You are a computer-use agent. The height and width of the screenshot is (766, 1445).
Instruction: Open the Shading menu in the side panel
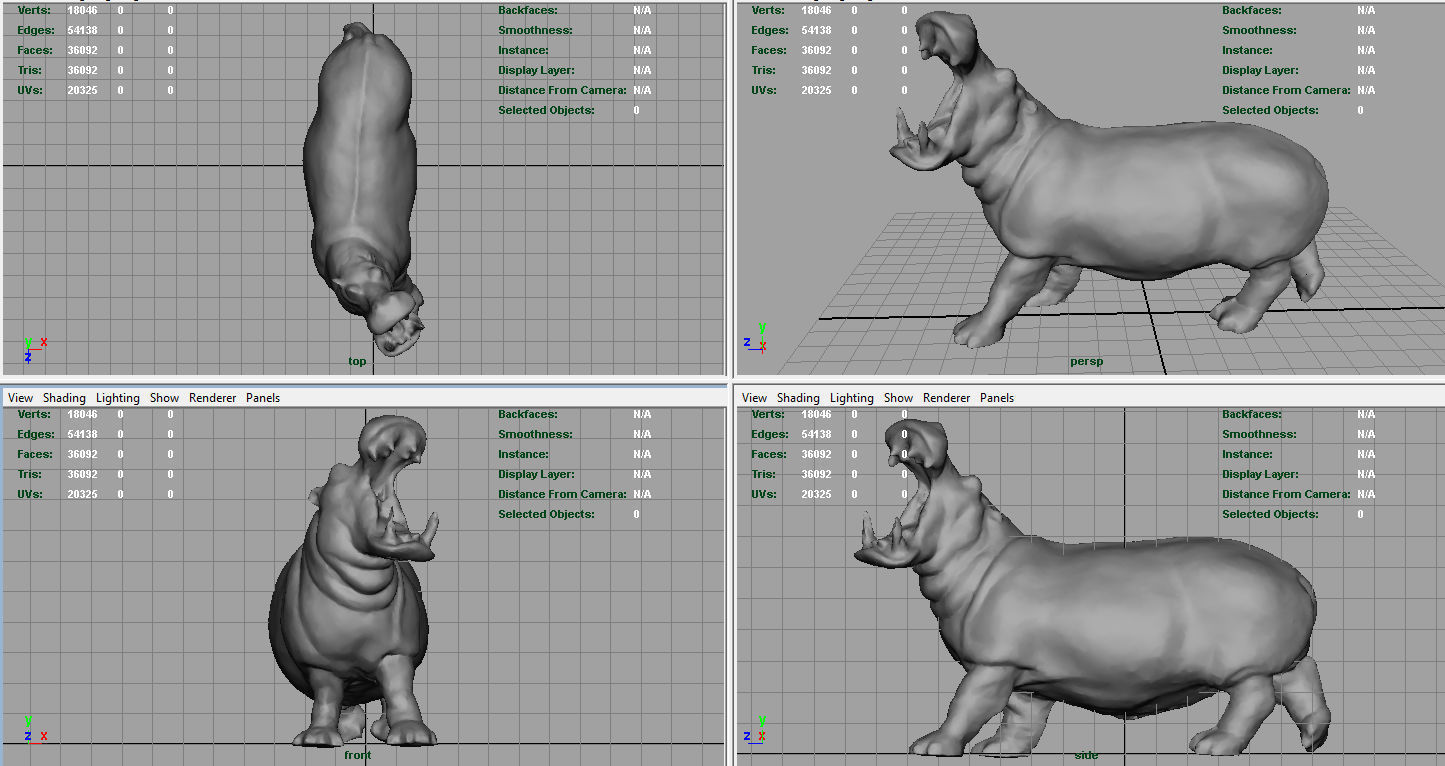tap(798, 398)
